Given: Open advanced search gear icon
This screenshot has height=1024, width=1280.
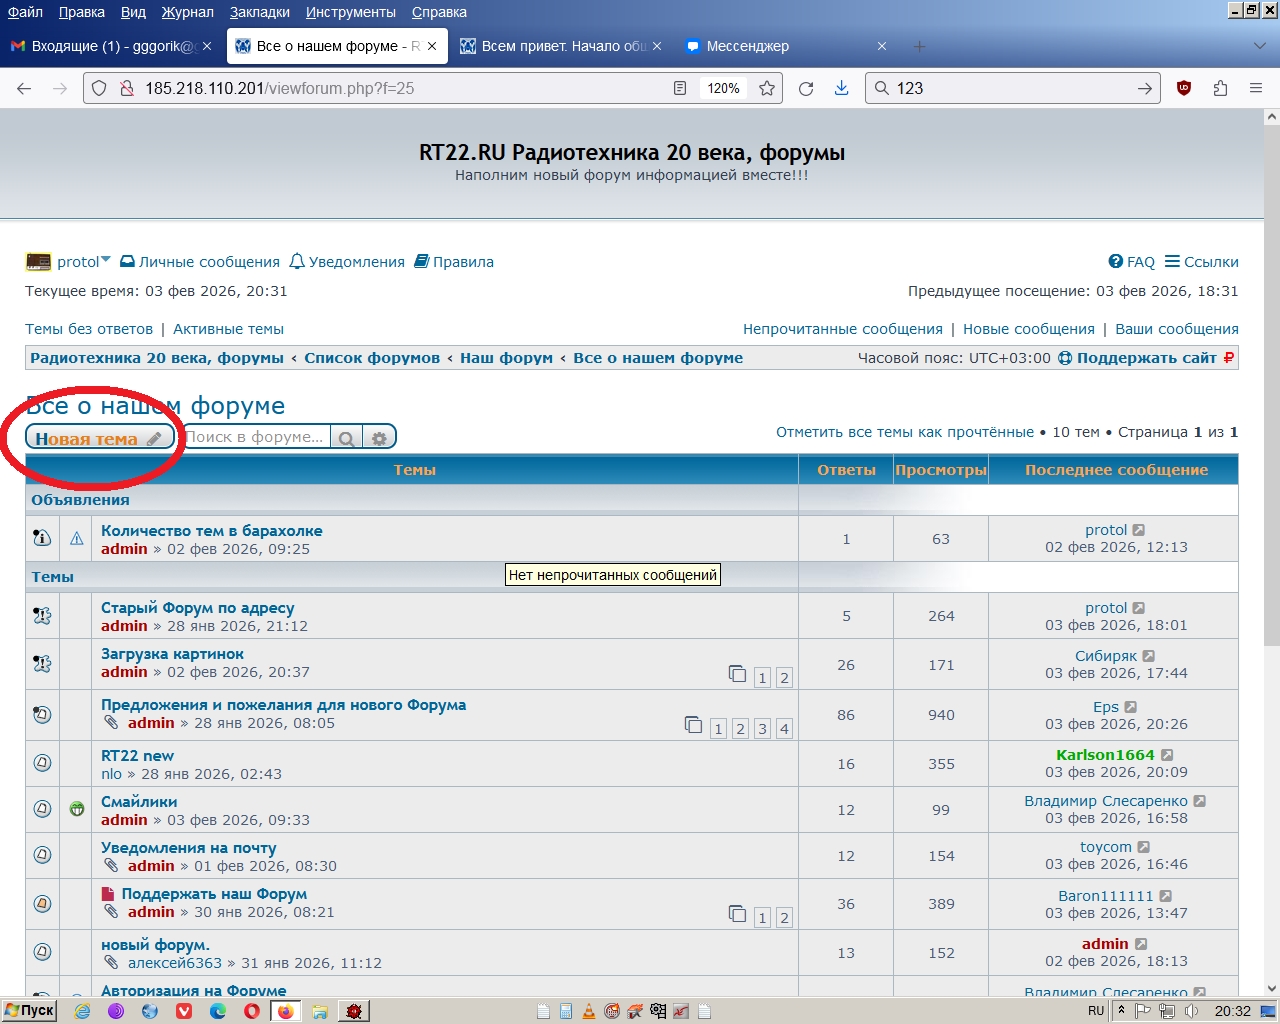Looking at the screenshot, I should point(379,438).
